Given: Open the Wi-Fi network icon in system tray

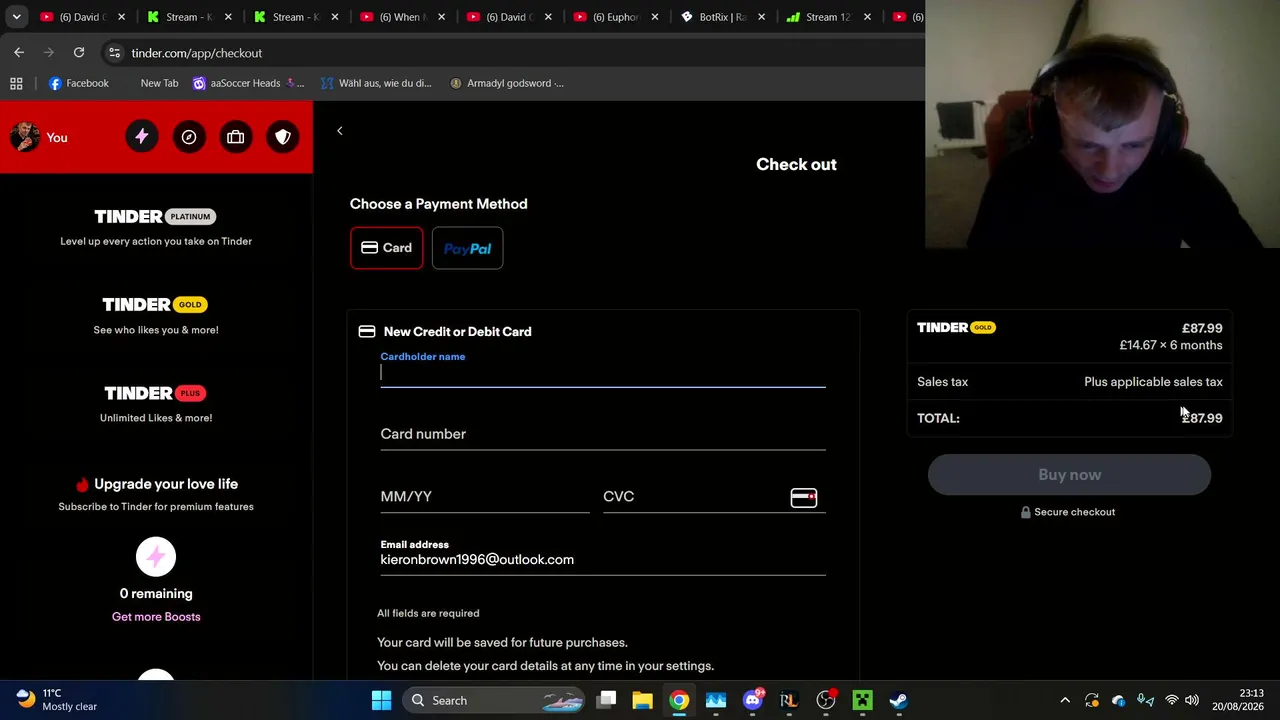Looking at the screenshot, I should click(1171, 700).
